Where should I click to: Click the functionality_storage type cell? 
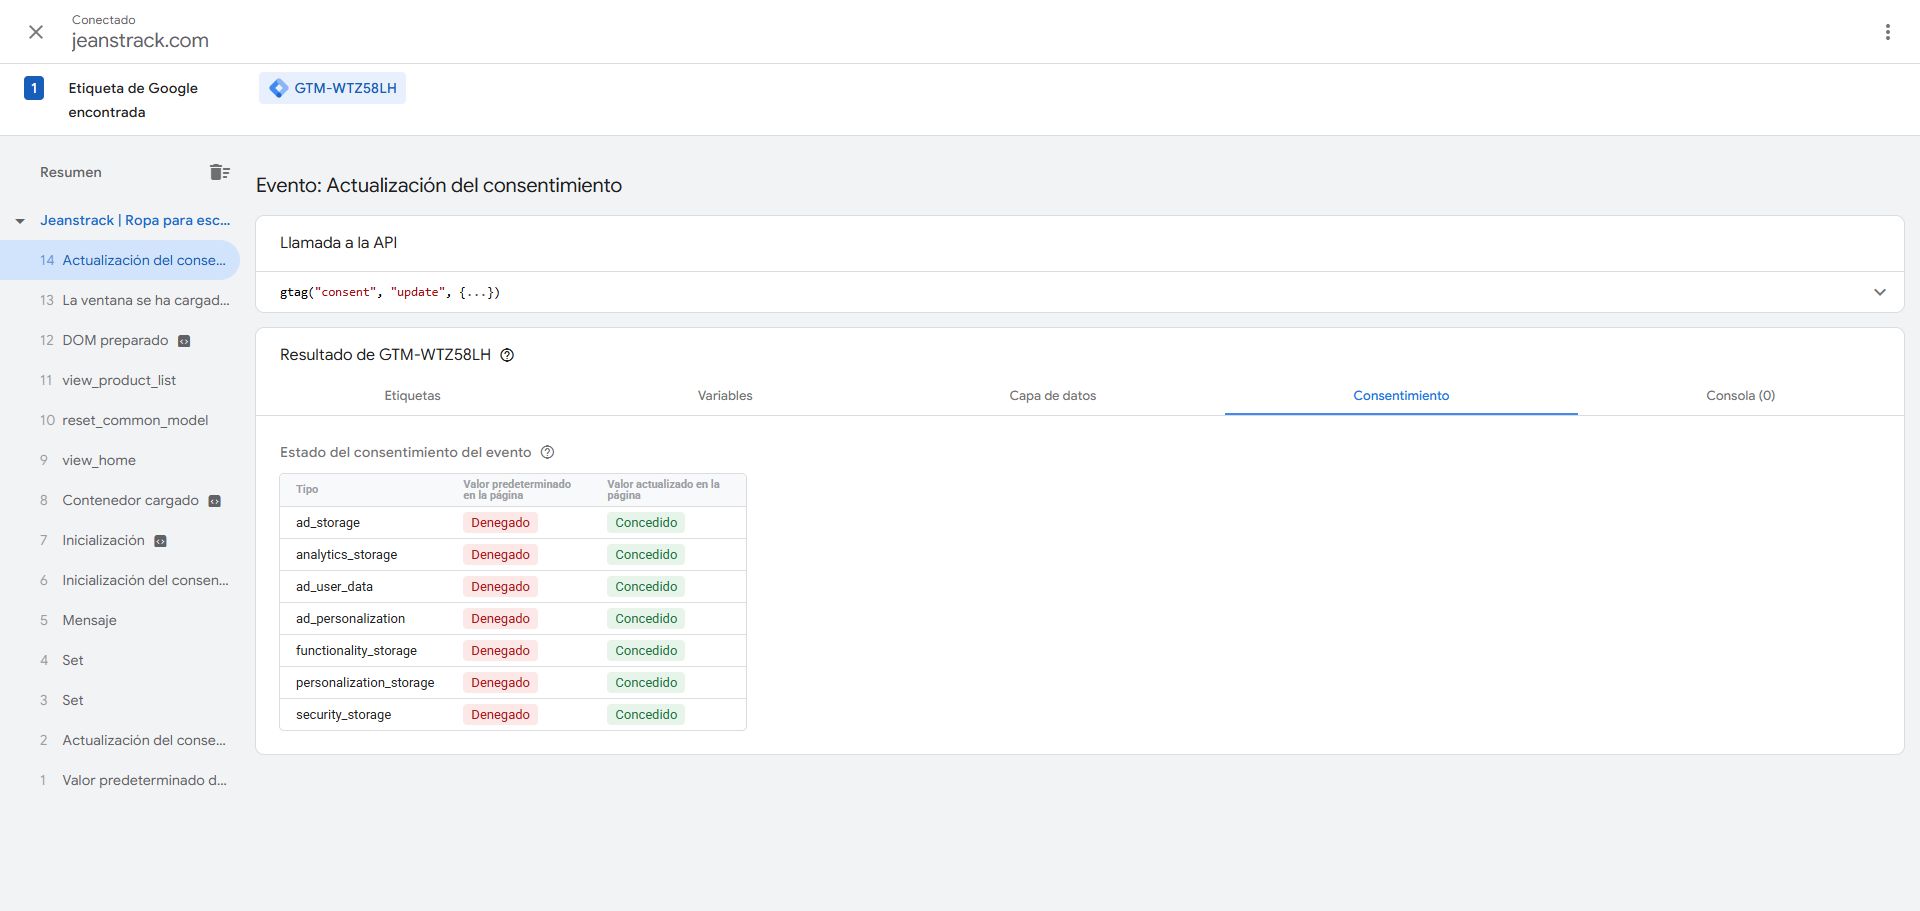pyautogui.click(x=356, y=651)
